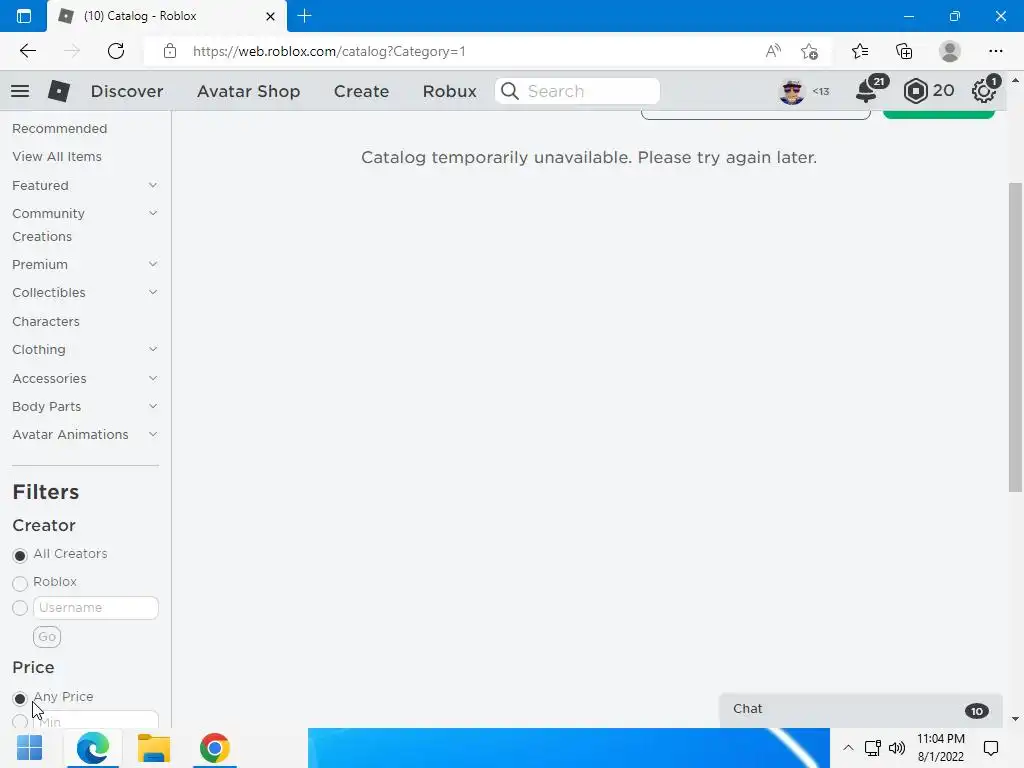
Task: Open the network icon in tray
Action: (872, 748)
